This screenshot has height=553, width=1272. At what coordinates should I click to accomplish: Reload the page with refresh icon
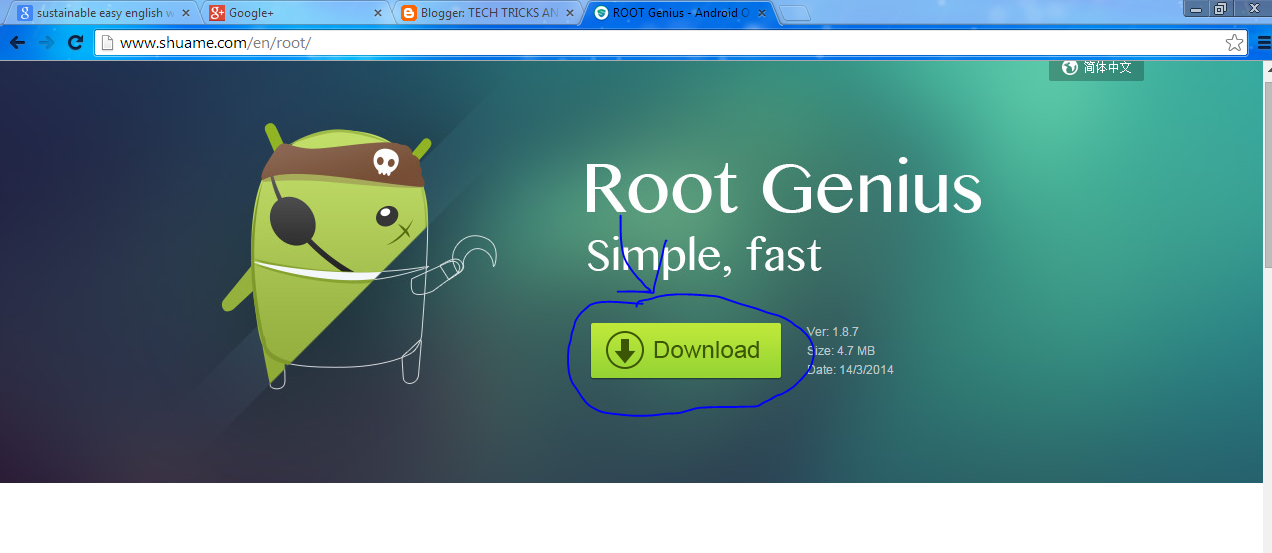point(75,42)
